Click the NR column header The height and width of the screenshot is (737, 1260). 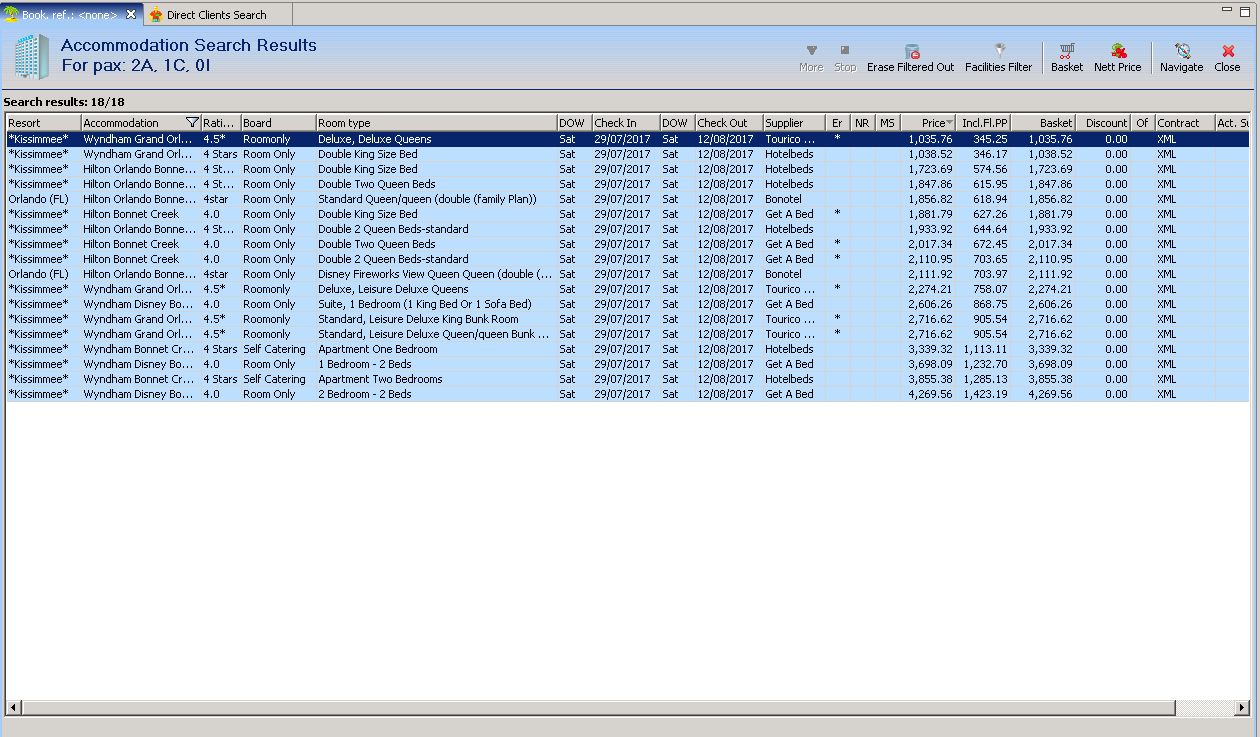coord(863,123)
